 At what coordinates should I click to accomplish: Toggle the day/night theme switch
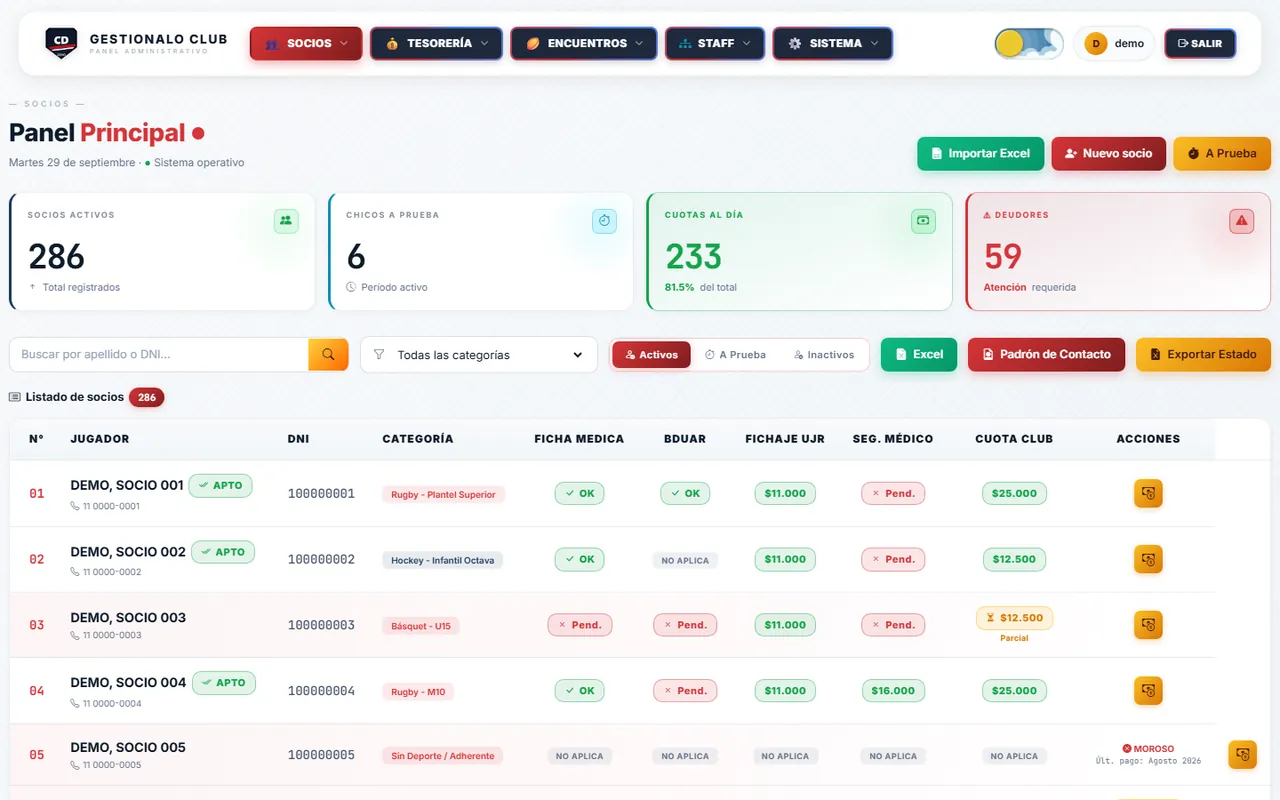pyautogui.click(x=1028, y=43)
